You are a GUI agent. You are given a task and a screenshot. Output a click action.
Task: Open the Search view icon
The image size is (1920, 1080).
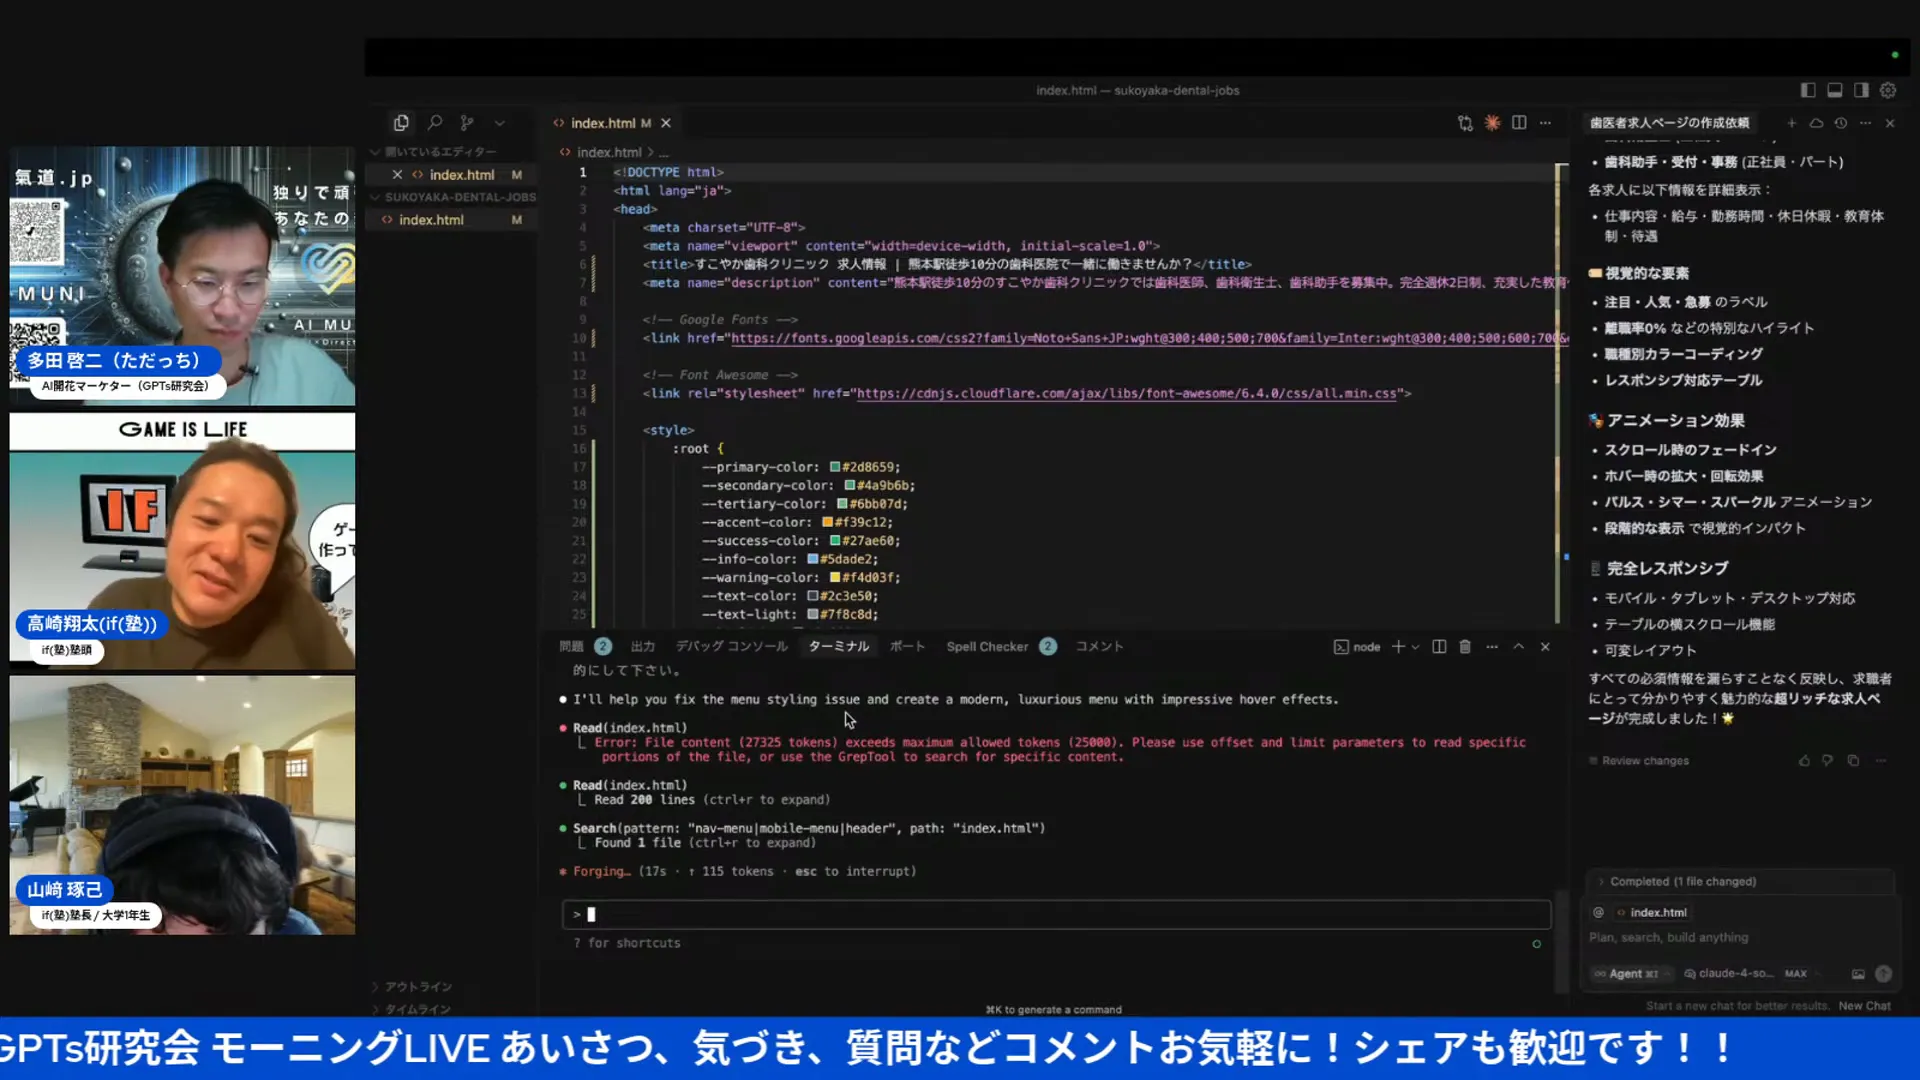(x=435, y=123)
